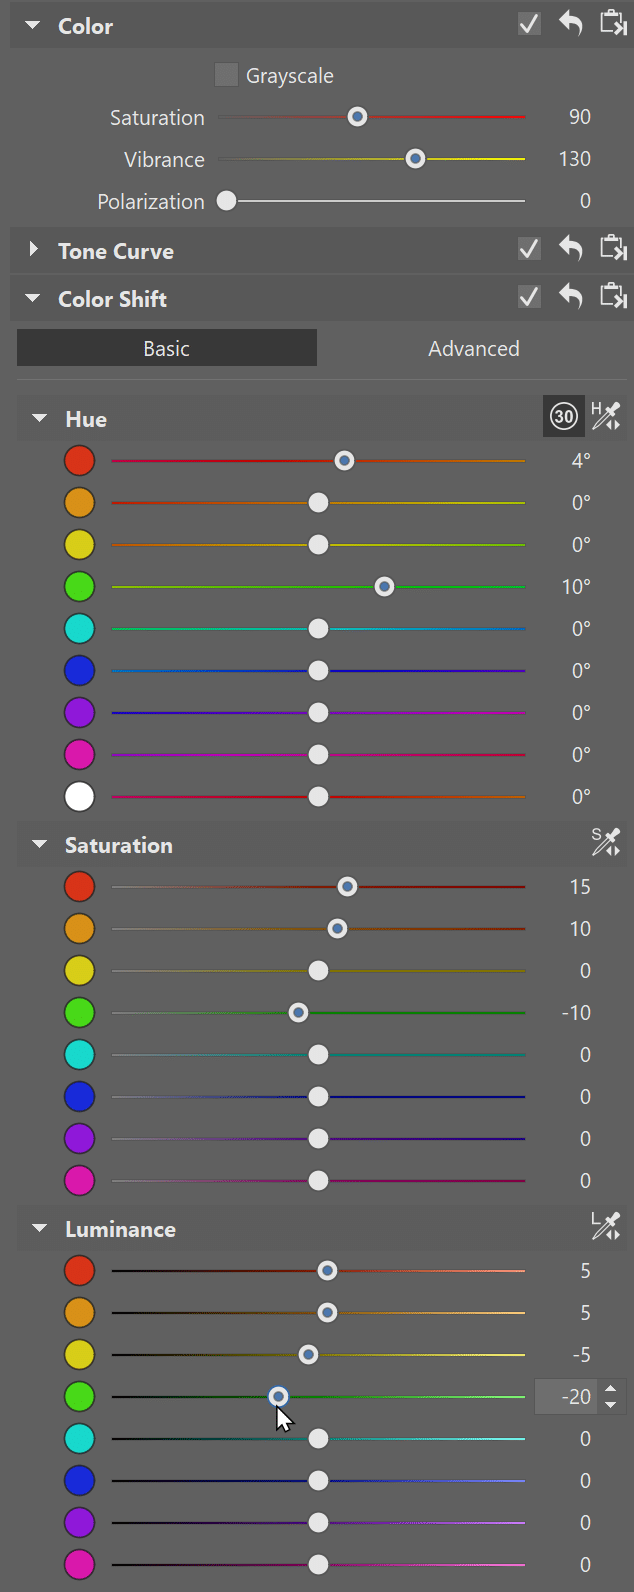The width and height of the screenshot is (634, 1592).
Task: Collapse the Hue subsection
Action: (x=40, y=418)
